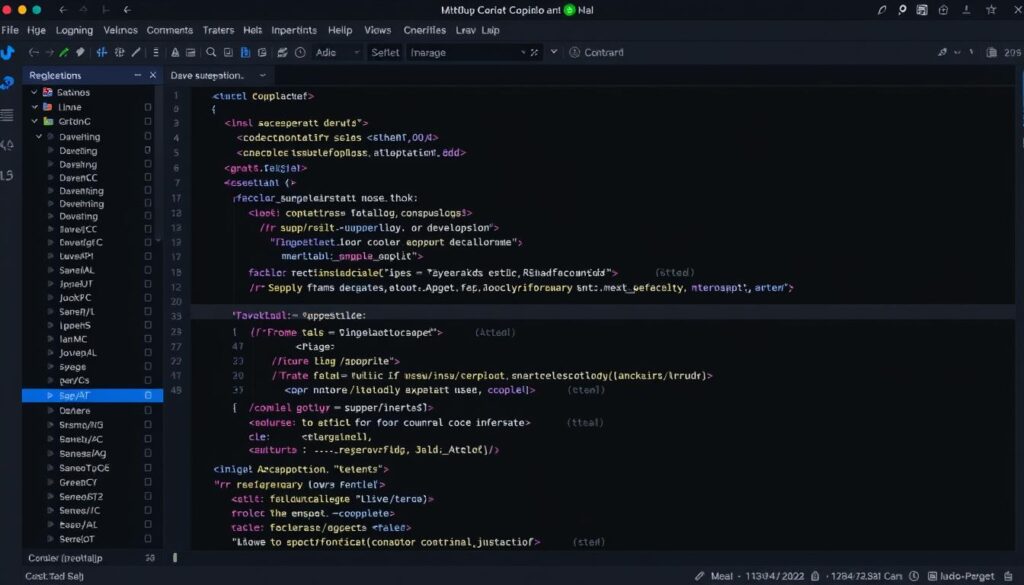Click the blue activity bar icon below logo
1024x585 pixels.
pos(7,83)
